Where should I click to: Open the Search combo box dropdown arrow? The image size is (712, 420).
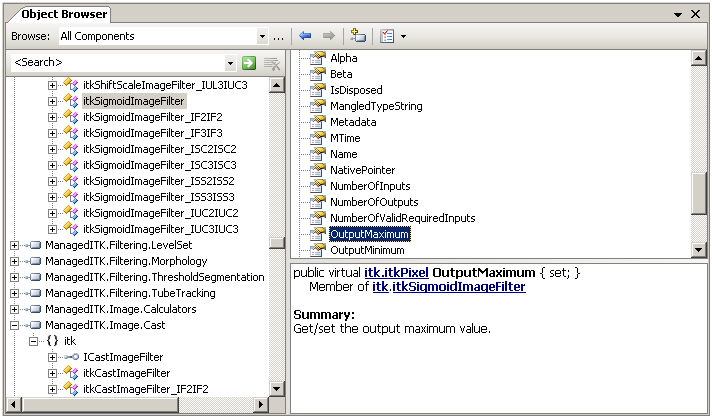231,63
